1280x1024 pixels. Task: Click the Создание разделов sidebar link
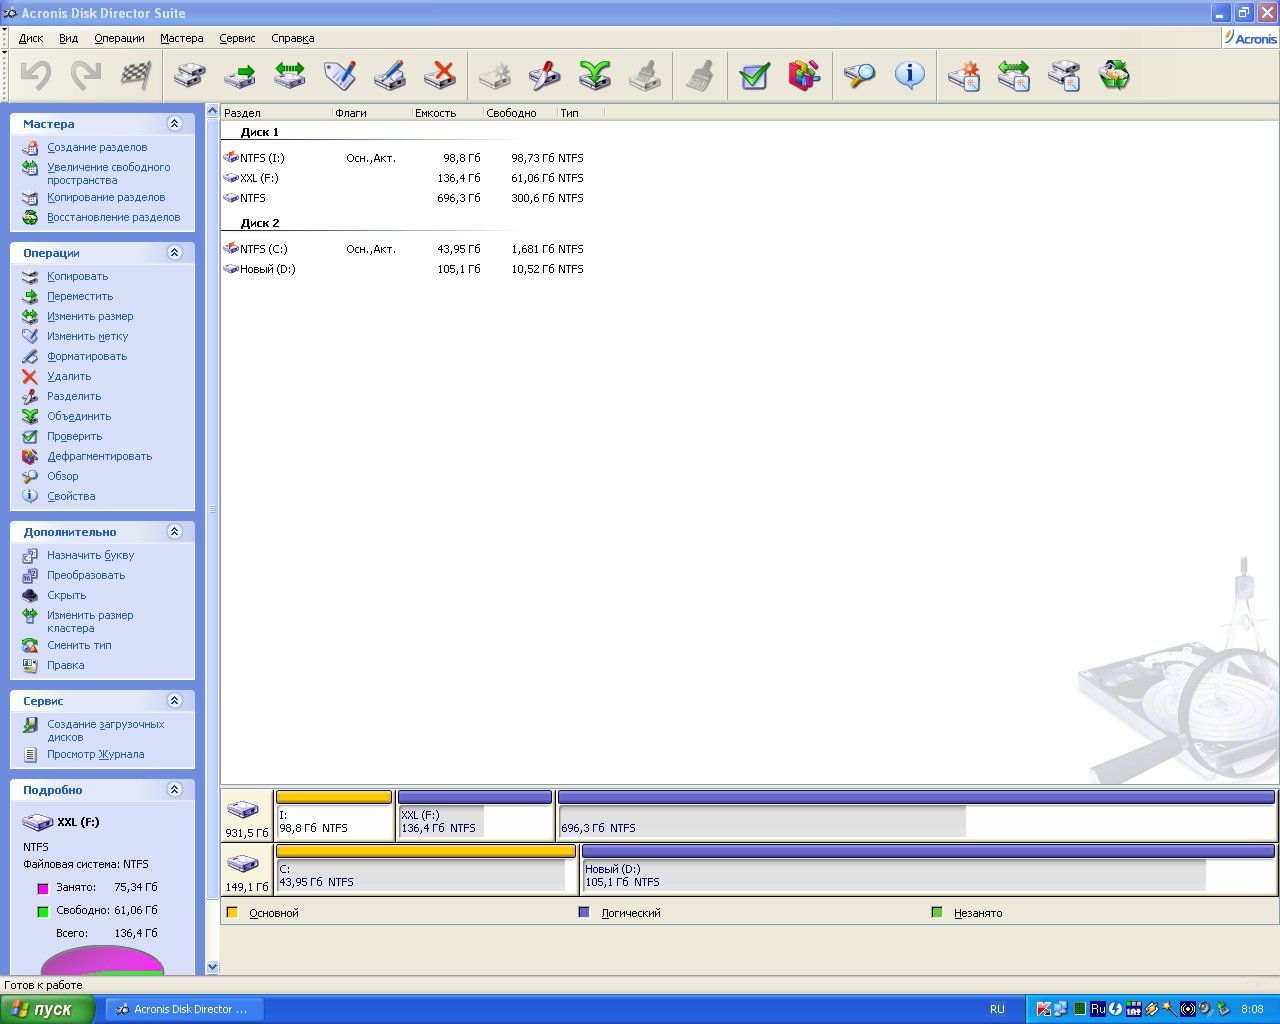point(97,147)
